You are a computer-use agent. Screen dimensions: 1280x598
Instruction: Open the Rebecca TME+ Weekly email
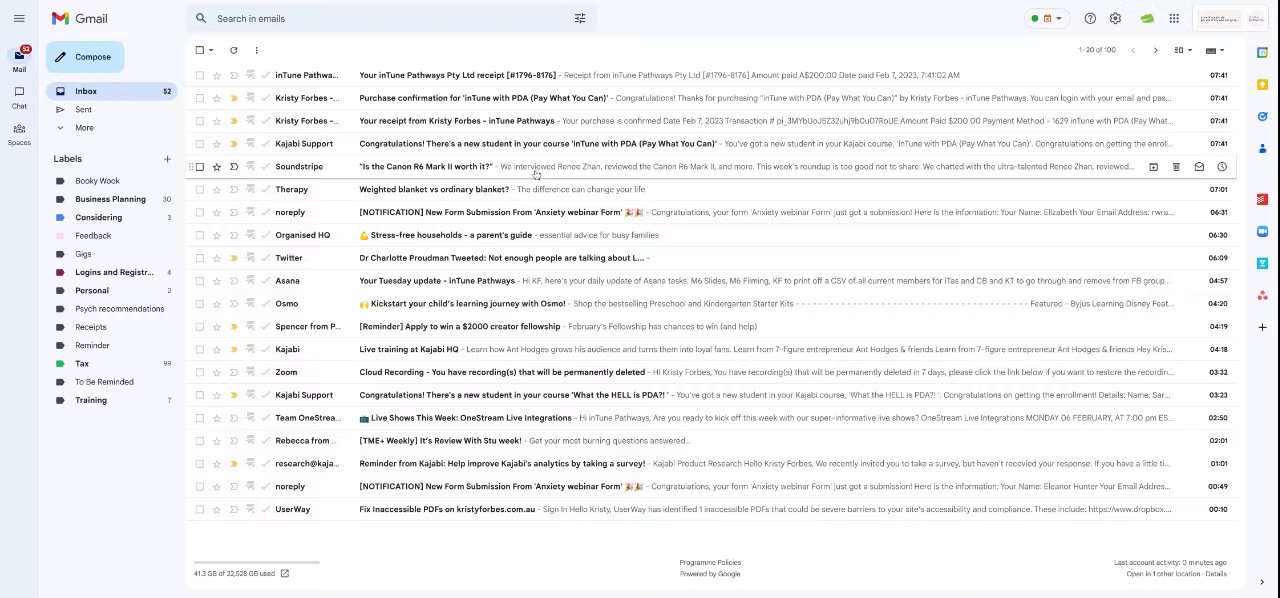712,441
